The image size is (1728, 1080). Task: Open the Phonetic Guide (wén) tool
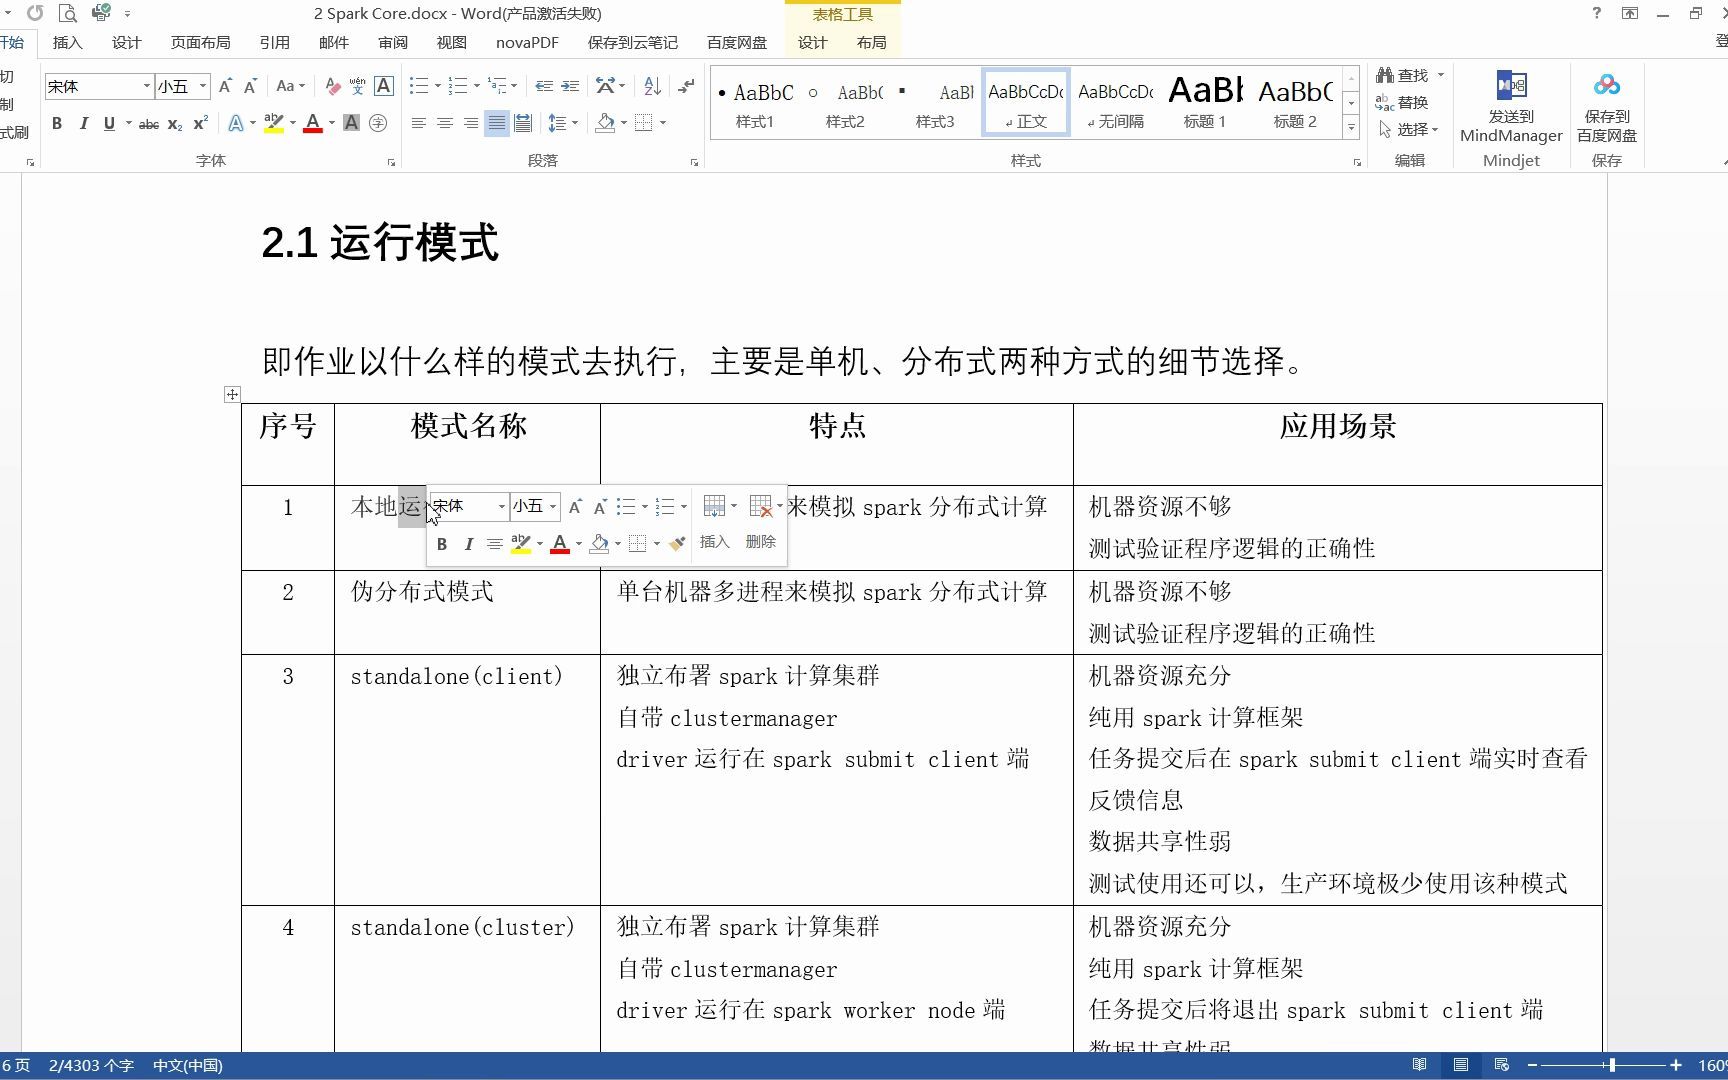pos(357,87)
